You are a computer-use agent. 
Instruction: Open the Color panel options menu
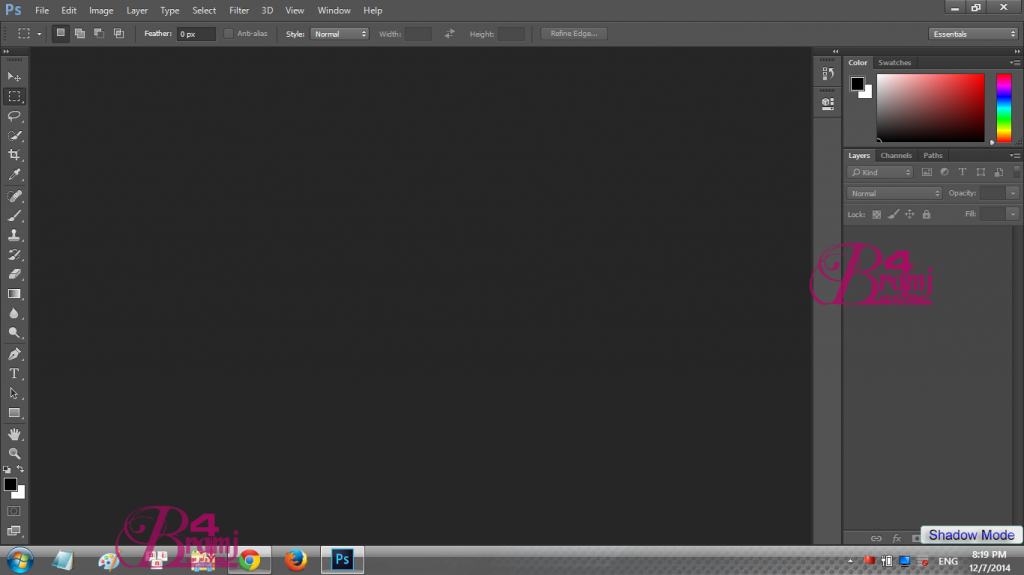coord(1015,63)
